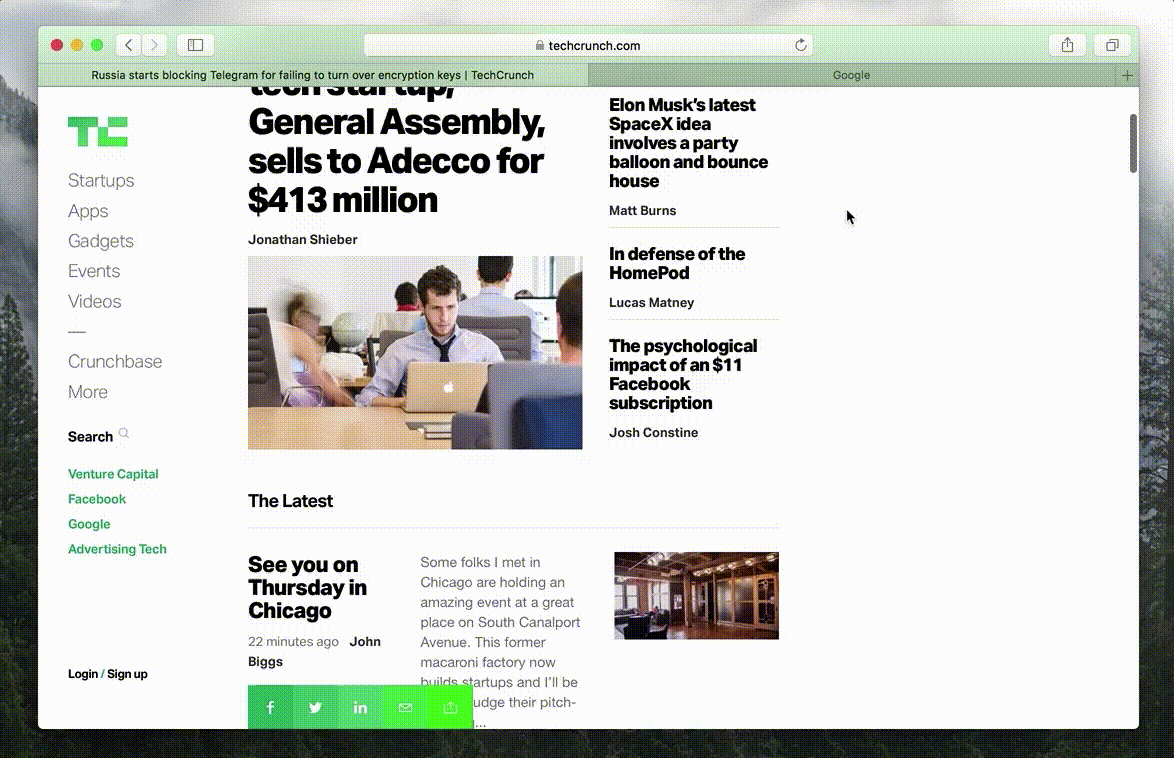Click the 22 minutes ago timestamp
Screen dimensions: 1174x758
click(293, 642)
